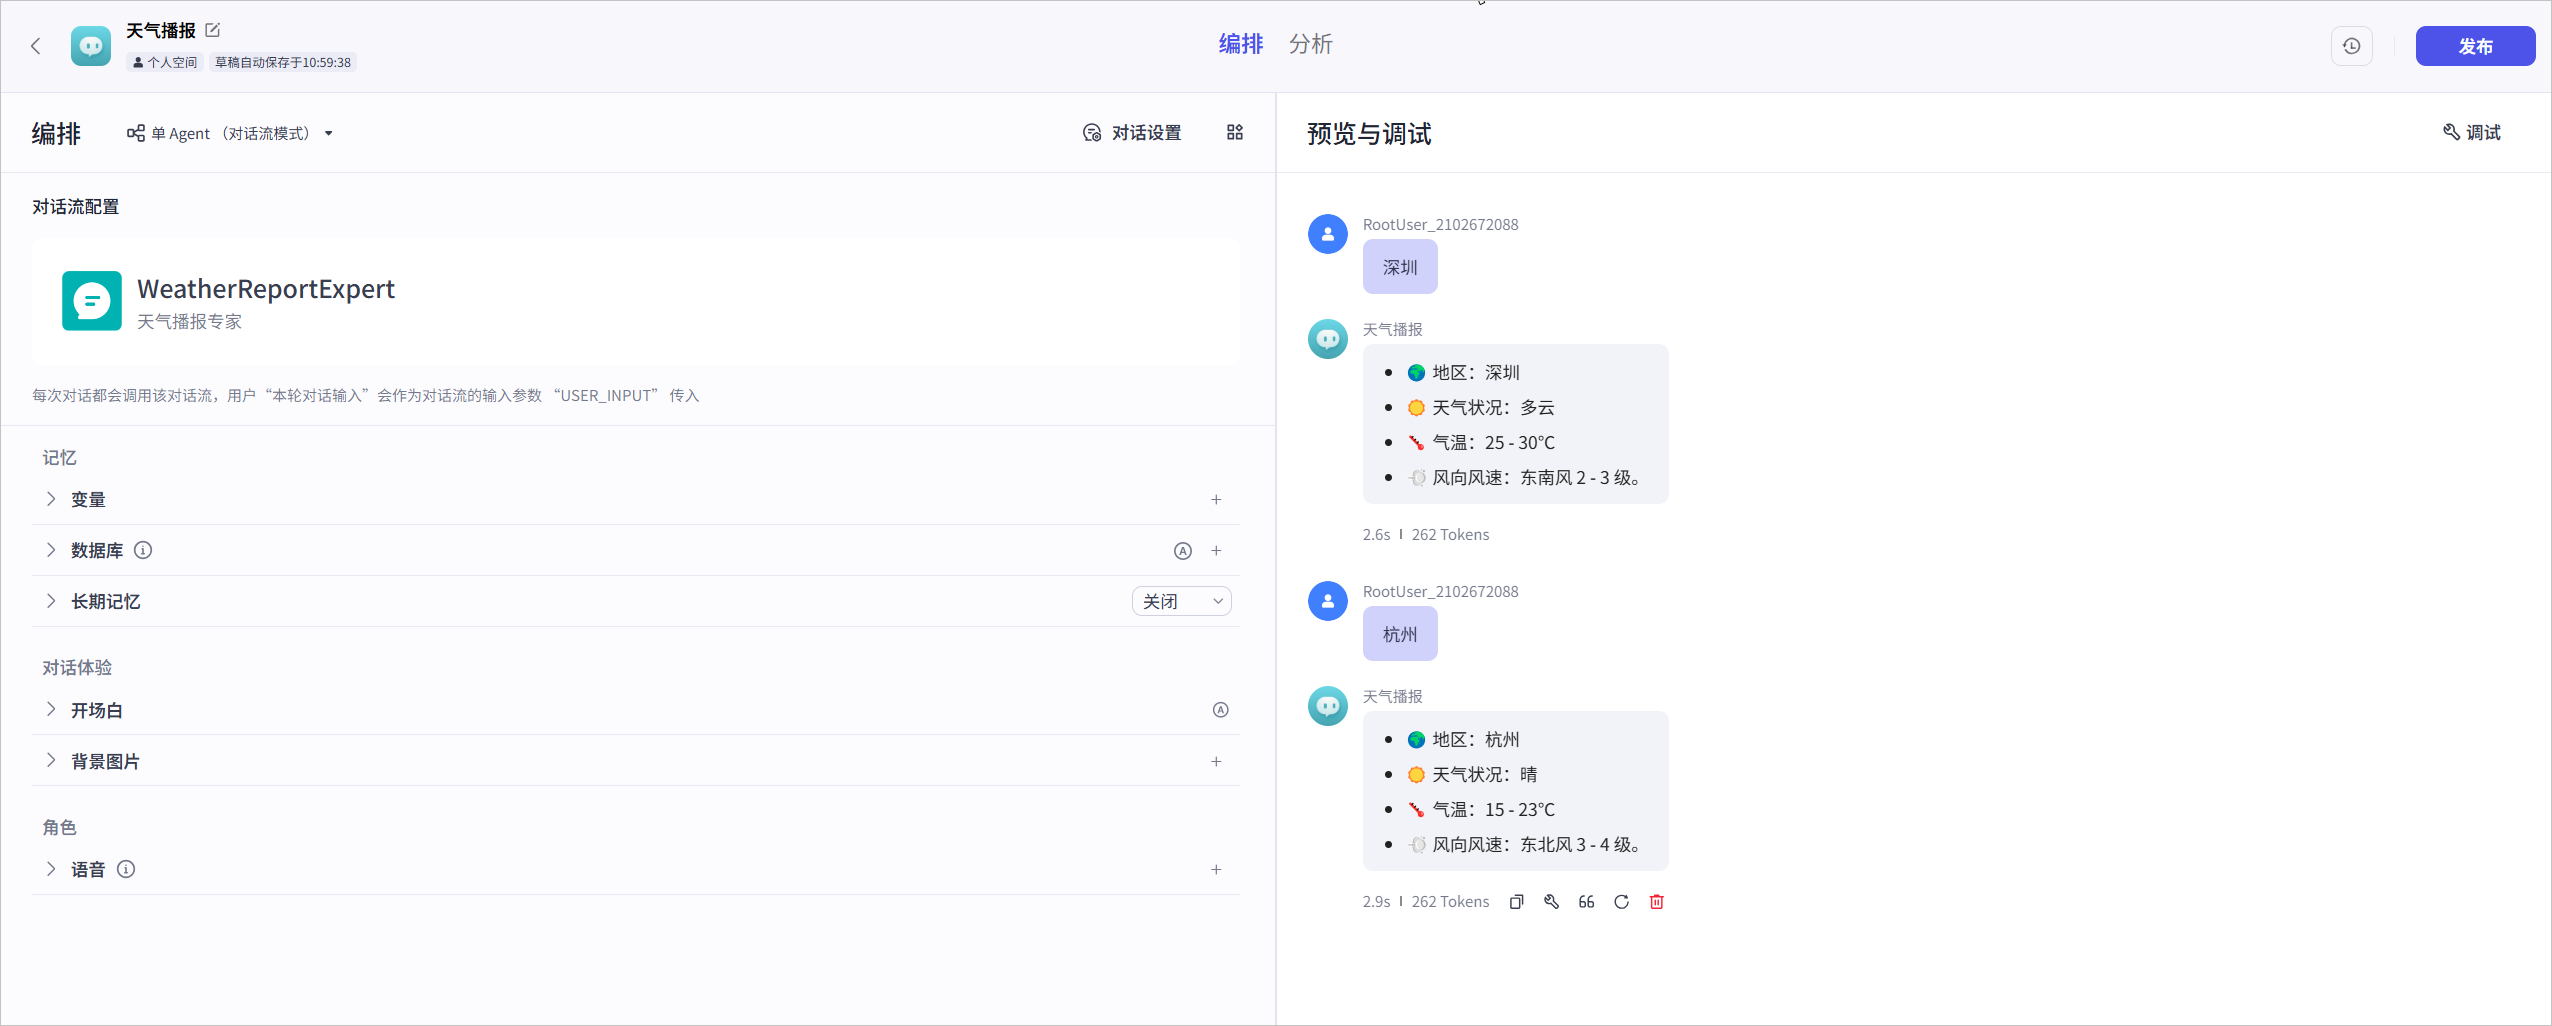Image resolution: width=2552 pixels, height=1026 pixels.
Task: Open the grid layout icon beside 对话设置
Action: [x=1235, y=132]
